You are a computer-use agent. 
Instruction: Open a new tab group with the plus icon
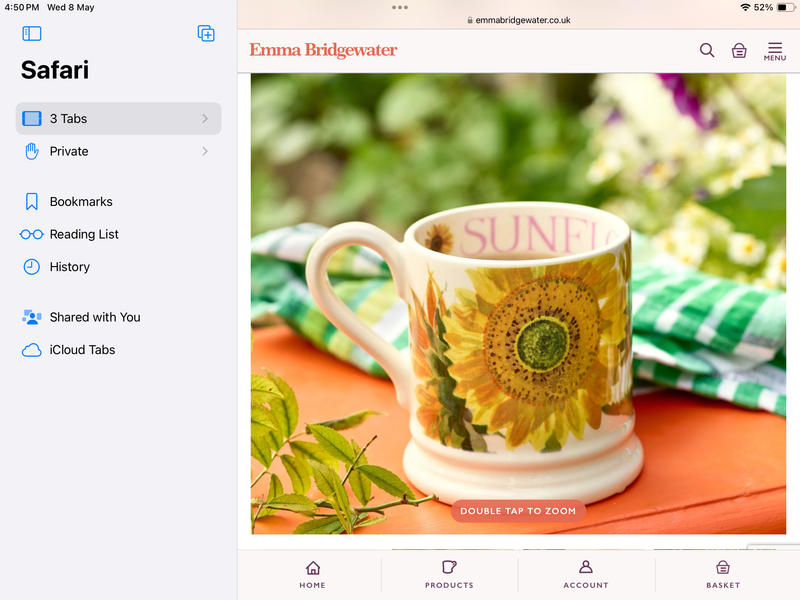tap(206, 34)
